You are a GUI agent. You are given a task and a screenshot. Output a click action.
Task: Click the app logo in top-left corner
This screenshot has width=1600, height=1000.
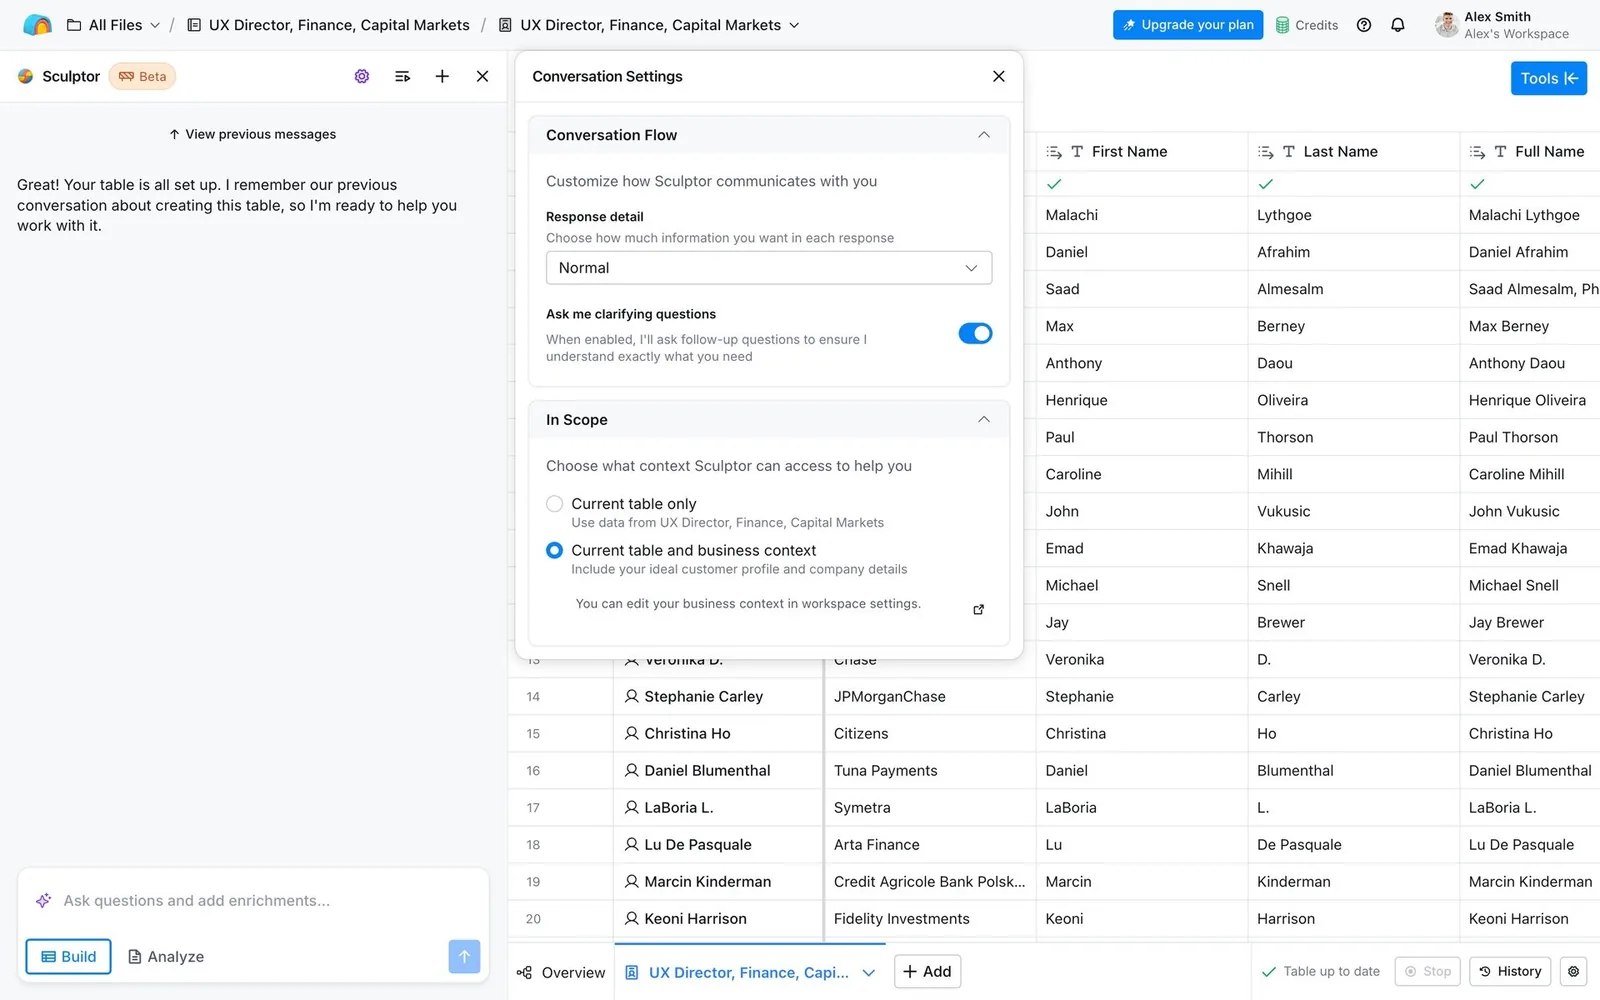coord(37,25)
